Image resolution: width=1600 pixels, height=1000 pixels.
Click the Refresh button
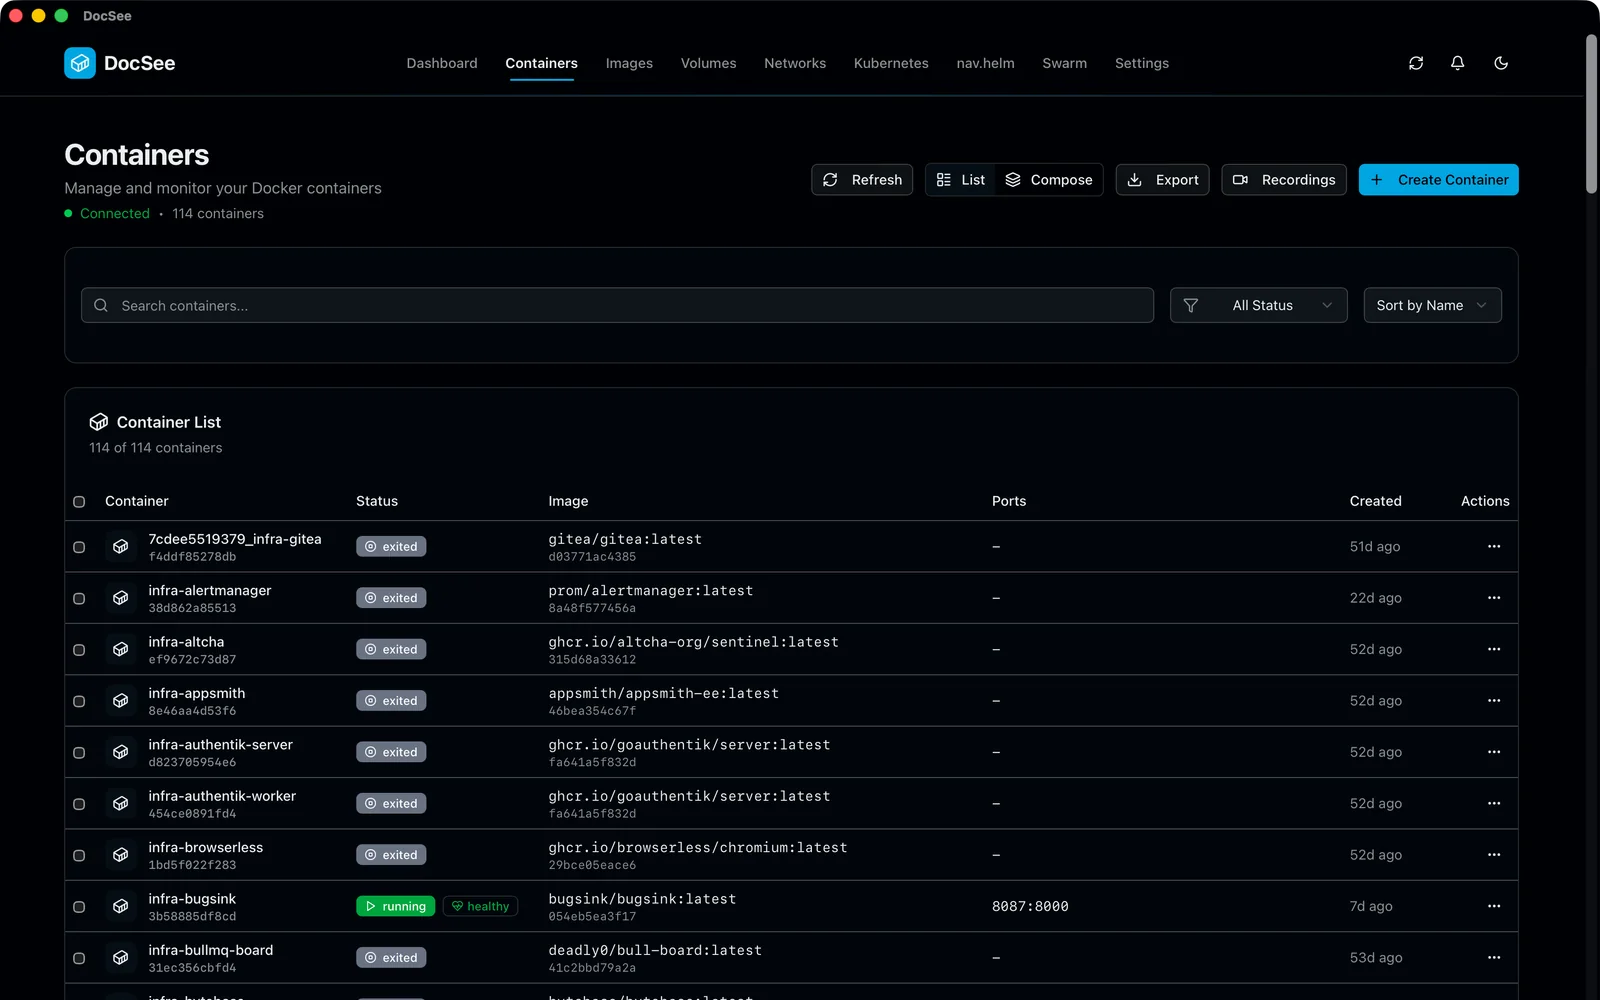coord(862,180)
